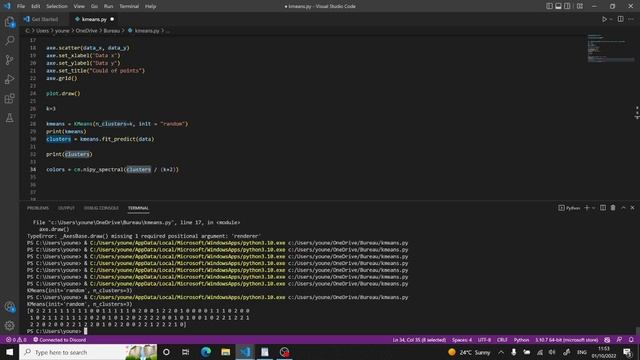
Task: Change line endings via CRLF item
Action: click(x=502, y=340)
